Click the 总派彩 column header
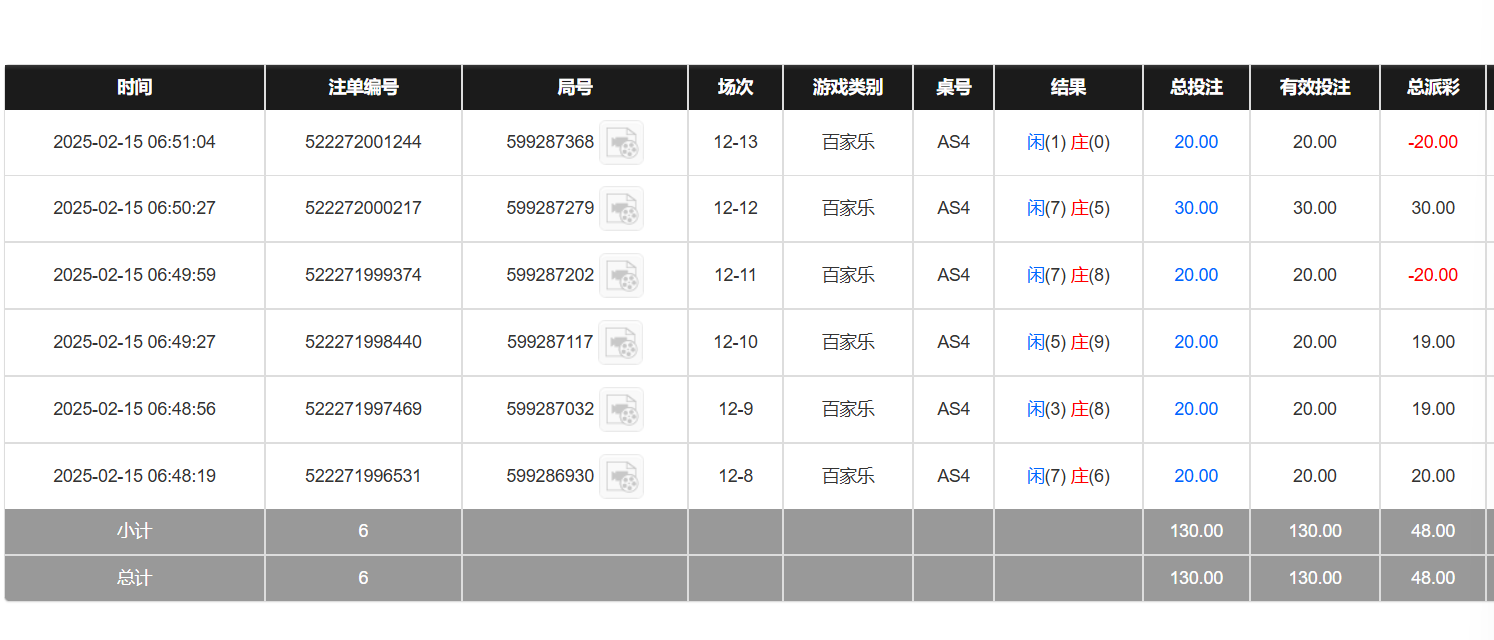 [x=1433, y=87]
